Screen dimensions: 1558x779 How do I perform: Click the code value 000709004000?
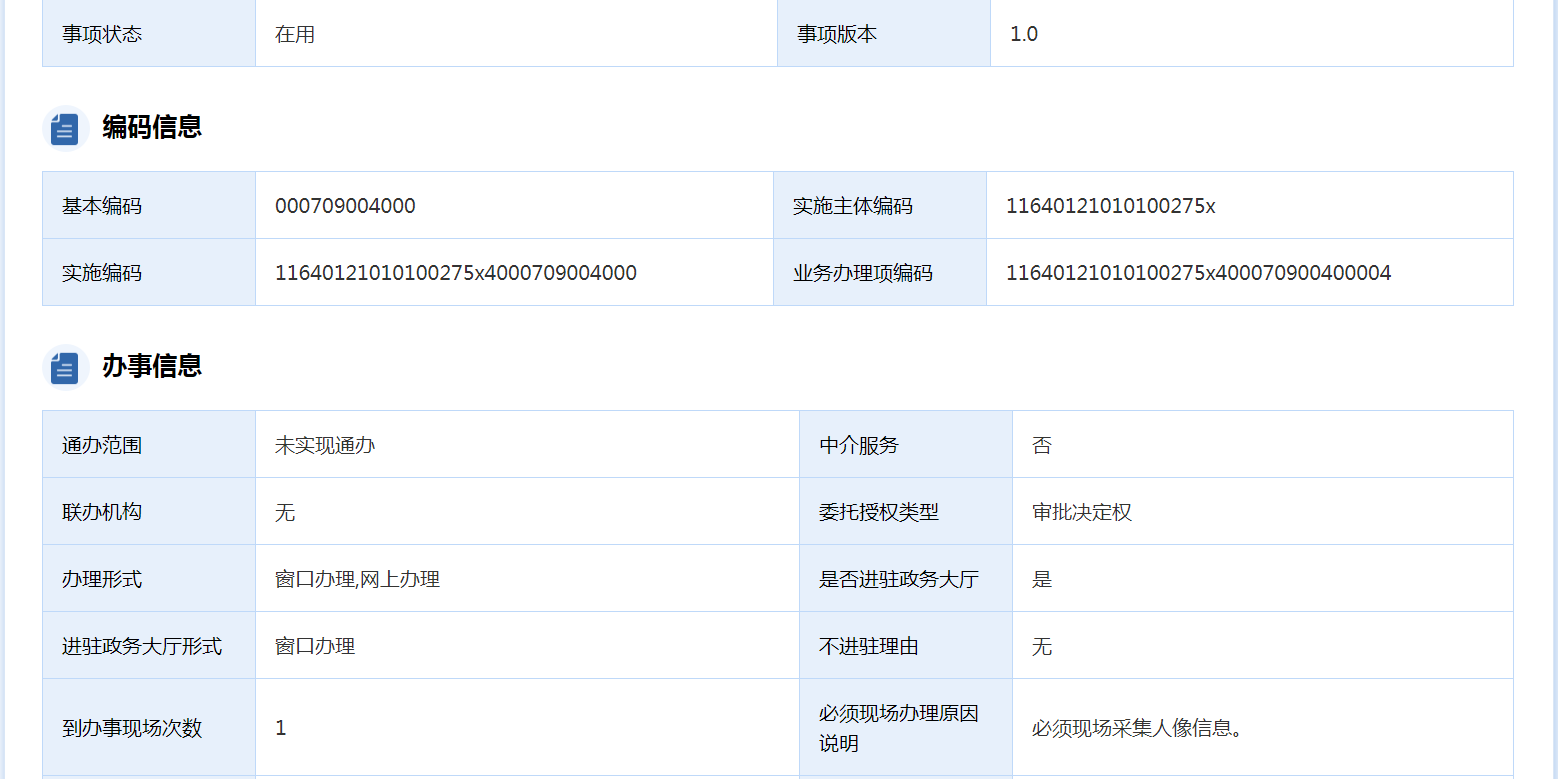click(345, 206)
